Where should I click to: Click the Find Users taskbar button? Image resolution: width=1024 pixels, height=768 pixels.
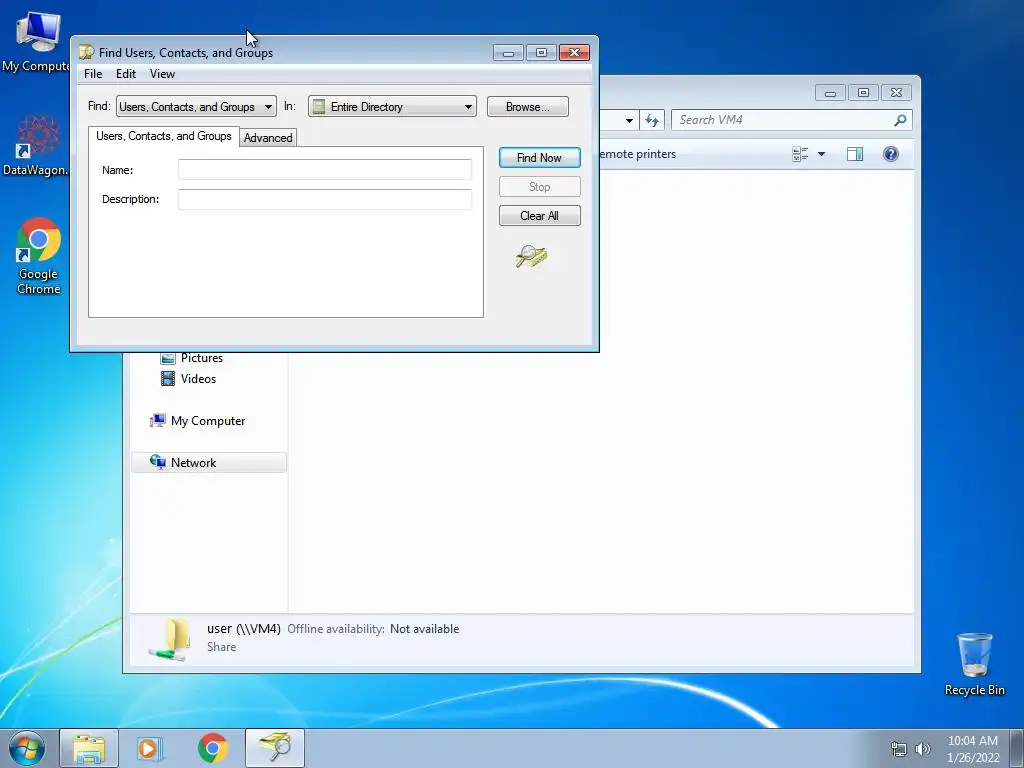coord(275,748)
